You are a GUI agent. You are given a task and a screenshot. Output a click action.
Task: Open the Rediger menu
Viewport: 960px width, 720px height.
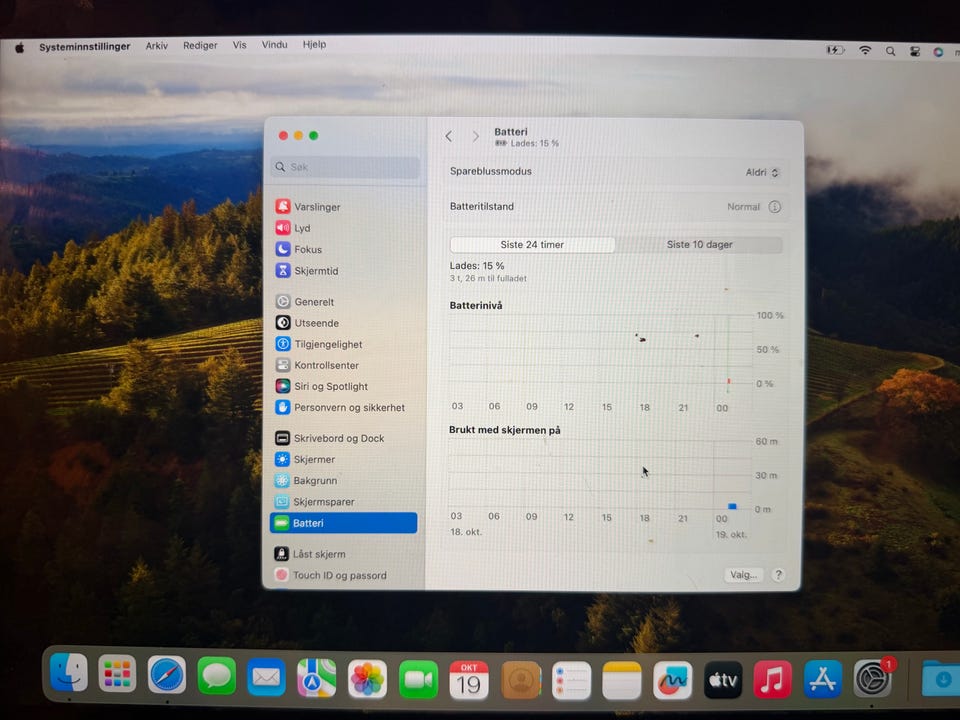[200, 45]
